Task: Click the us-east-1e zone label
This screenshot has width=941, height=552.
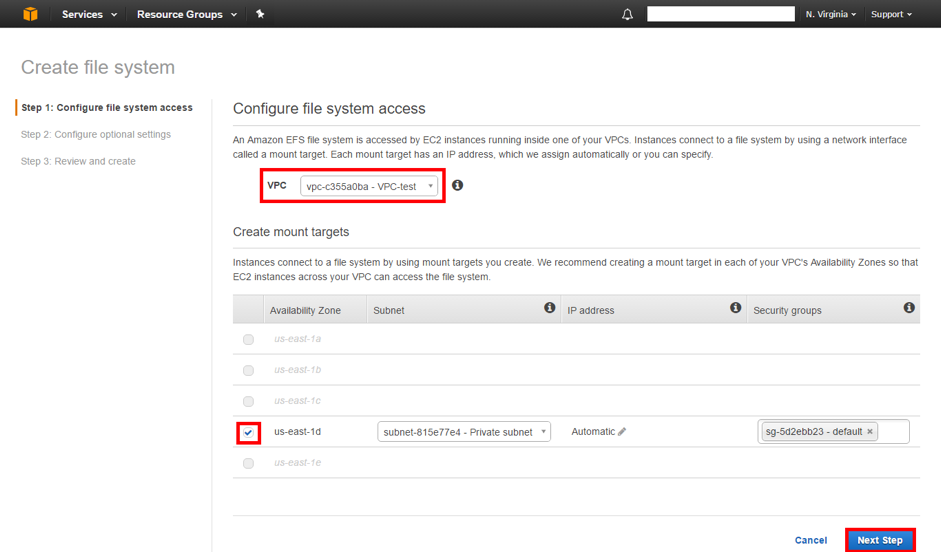Action: (x=298, y=463)
